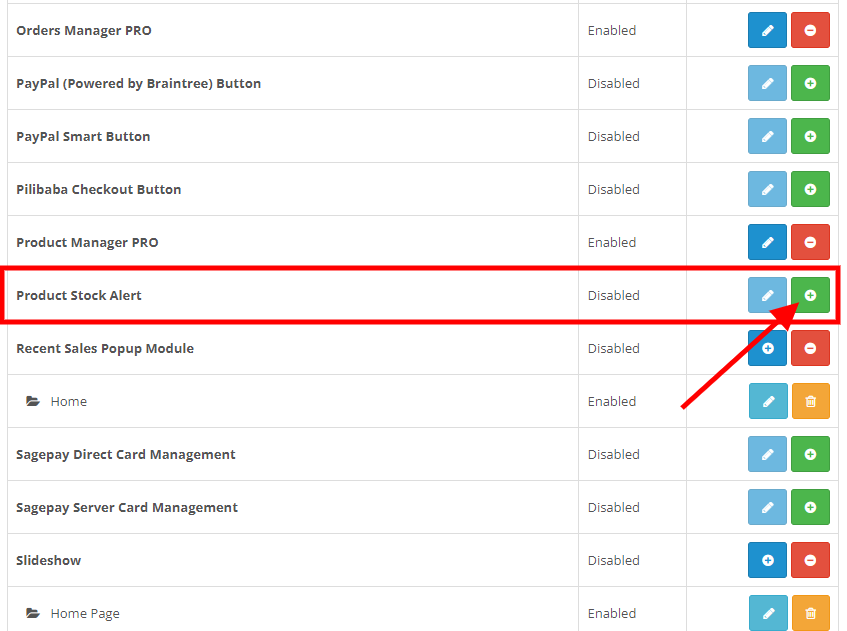847x631 pixels.
Task: Select the "Recent Sales Popup Module" name
Action: pos(105,348)
